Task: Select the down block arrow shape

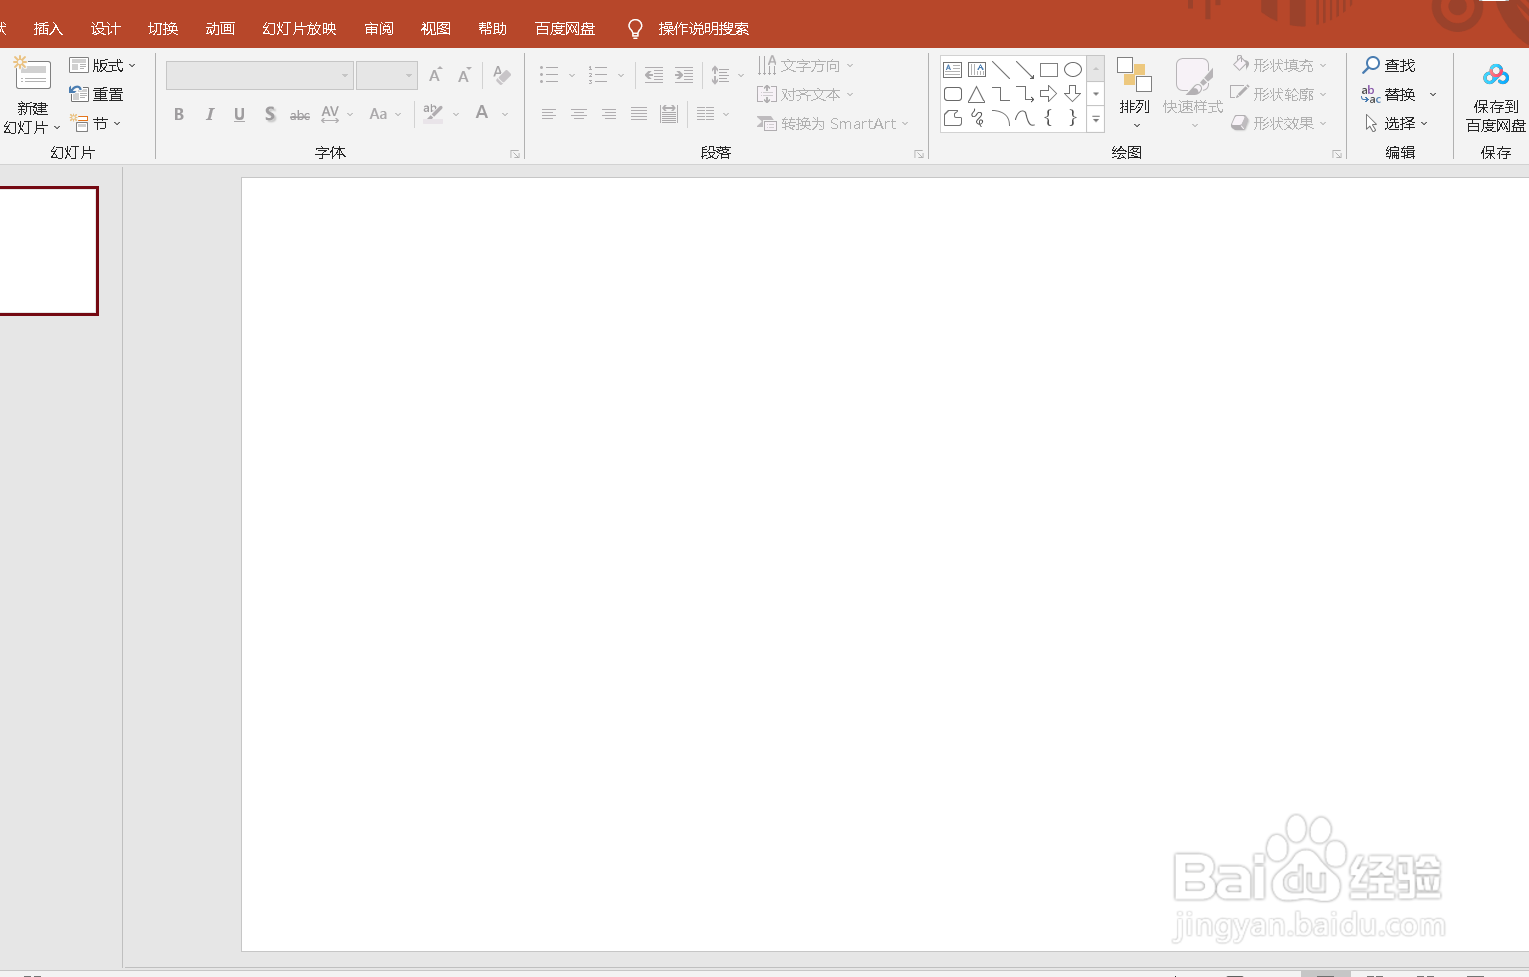Action: point(1073,94)
